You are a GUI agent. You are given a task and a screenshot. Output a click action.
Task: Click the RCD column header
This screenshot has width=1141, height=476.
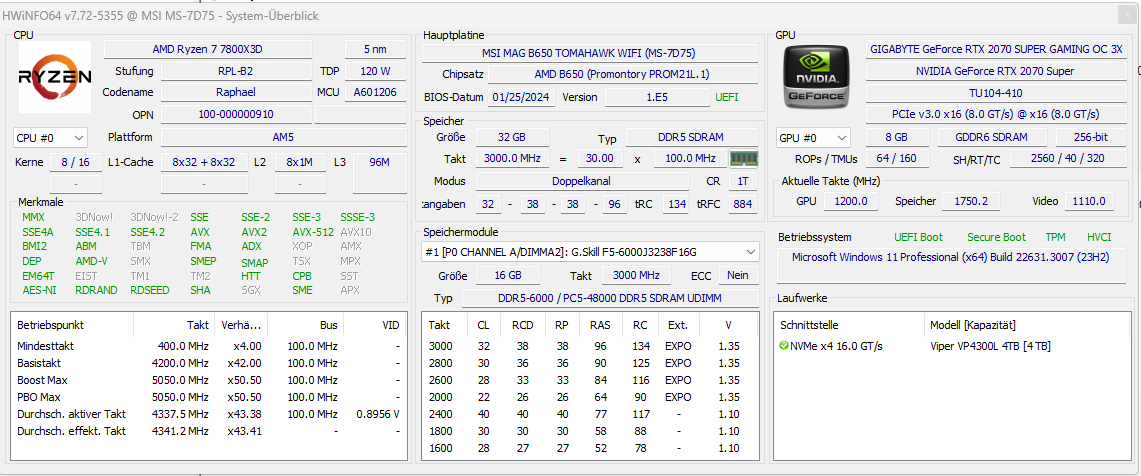tap(522, 325)
